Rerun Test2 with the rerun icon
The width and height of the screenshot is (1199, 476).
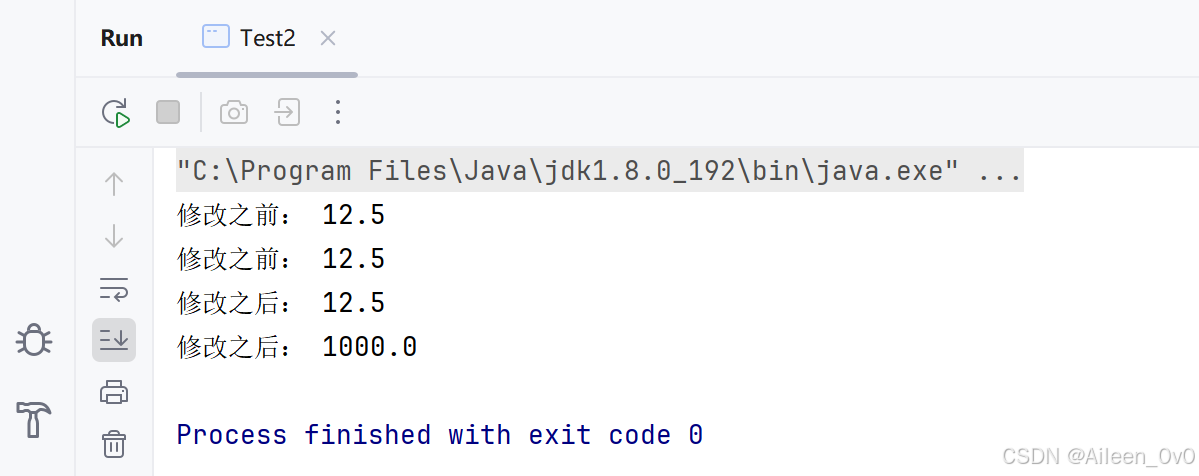coord(115,112)
